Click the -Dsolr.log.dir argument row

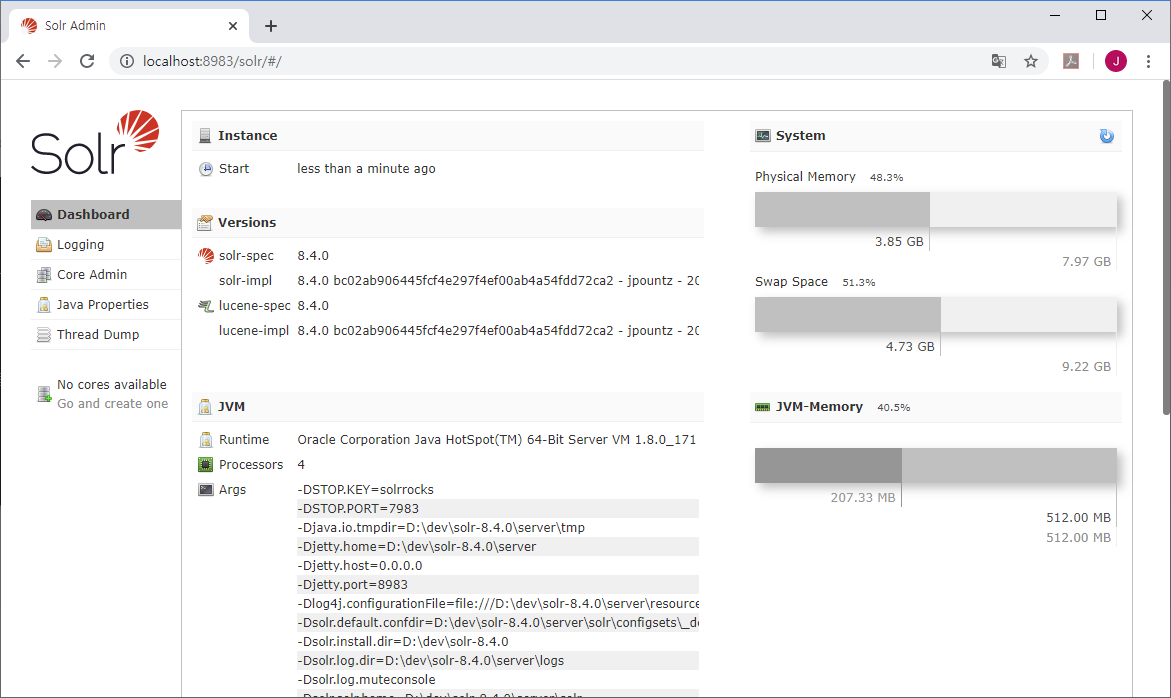click(x=497, y=661)
